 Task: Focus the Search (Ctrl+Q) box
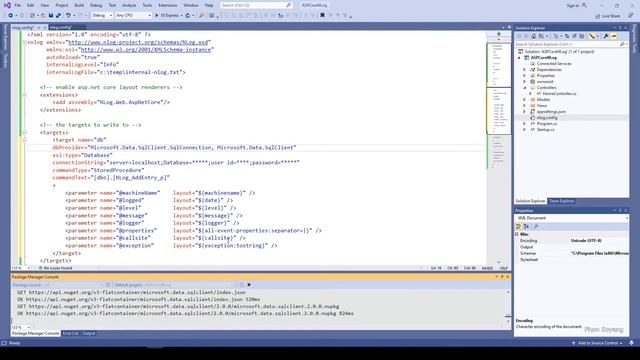point(256,5)
